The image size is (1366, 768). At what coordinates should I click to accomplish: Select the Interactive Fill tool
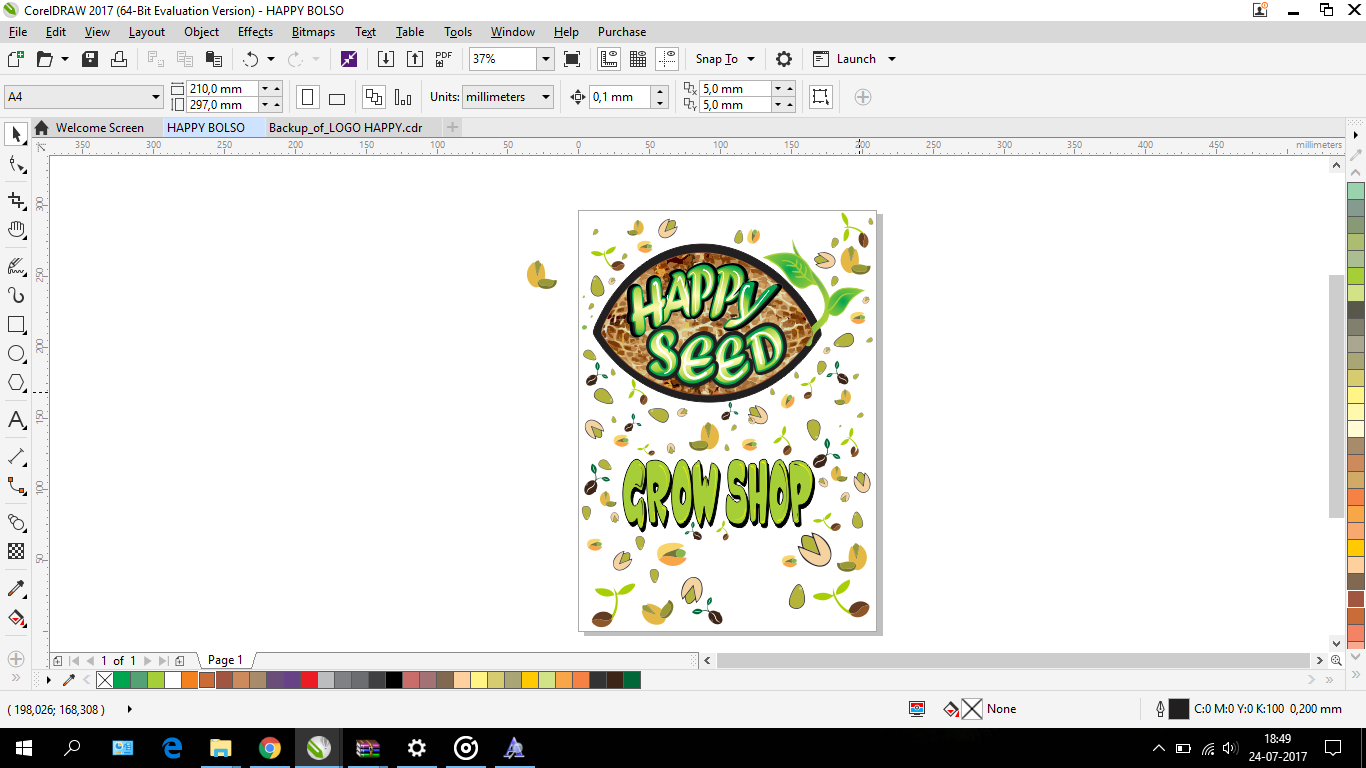[x=16, y=617]
